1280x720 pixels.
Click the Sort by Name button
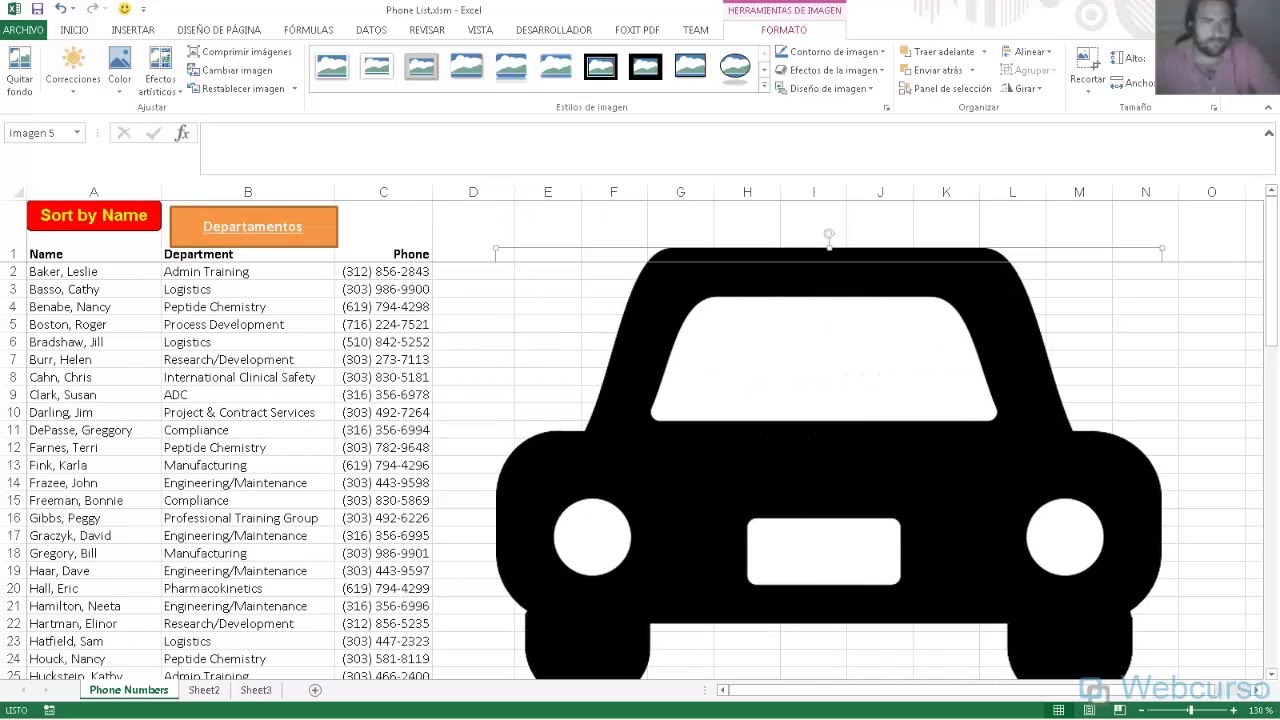coord(94,216)
